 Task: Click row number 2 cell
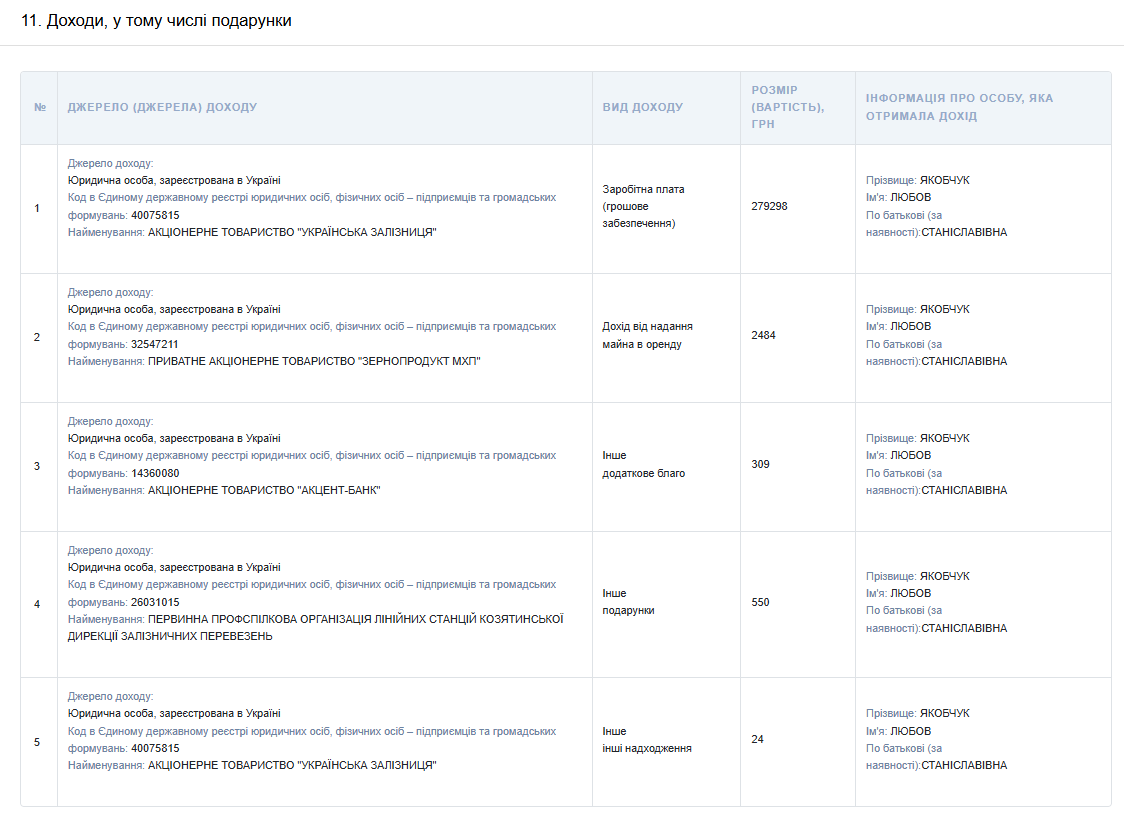37,338
